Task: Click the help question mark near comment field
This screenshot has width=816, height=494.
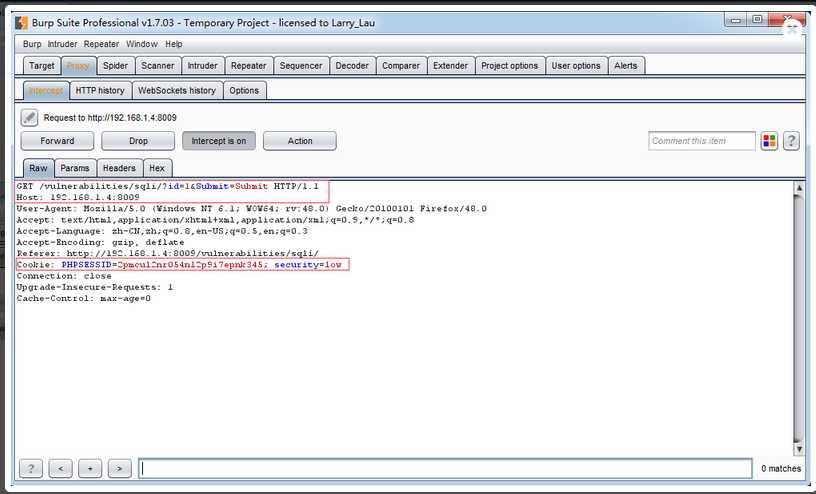Action: tap(791, 141)
